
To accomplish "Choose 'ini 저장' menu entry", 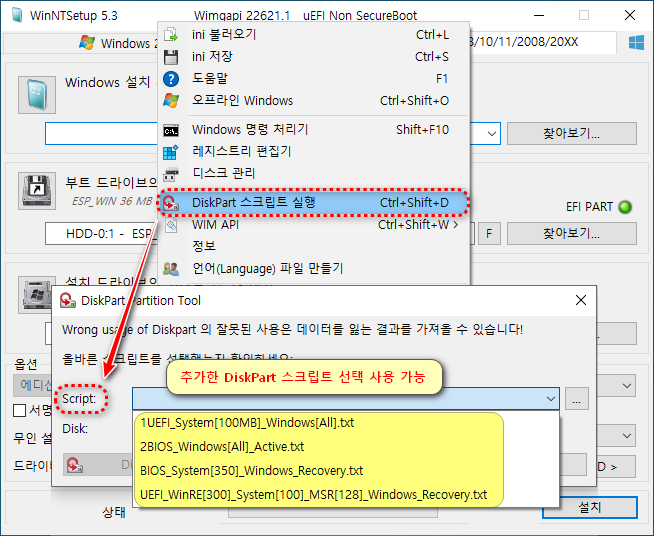I will tap(314, 56).
